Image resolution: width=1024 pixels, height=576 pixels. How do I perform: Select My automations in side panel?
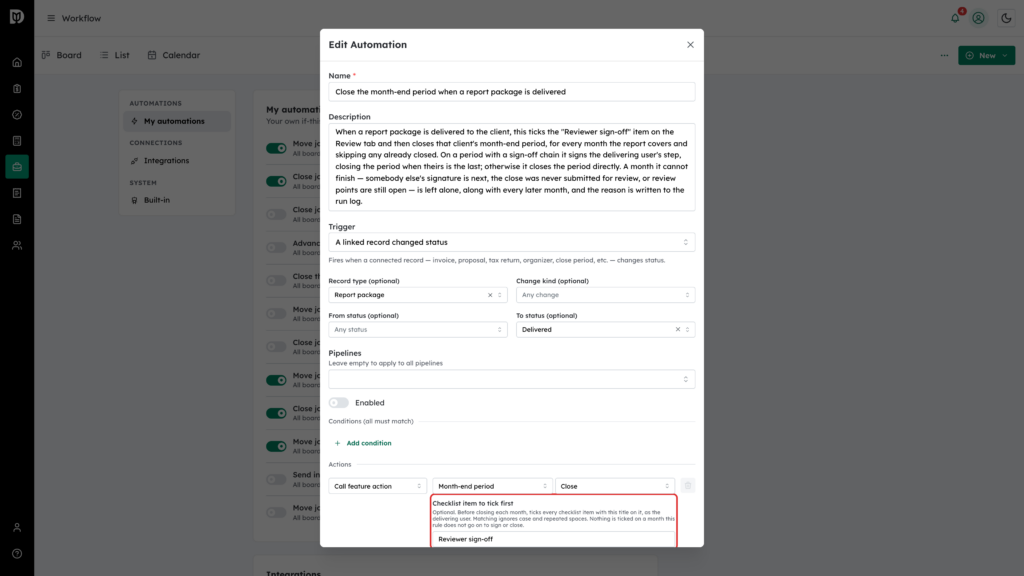coord(177,121)
